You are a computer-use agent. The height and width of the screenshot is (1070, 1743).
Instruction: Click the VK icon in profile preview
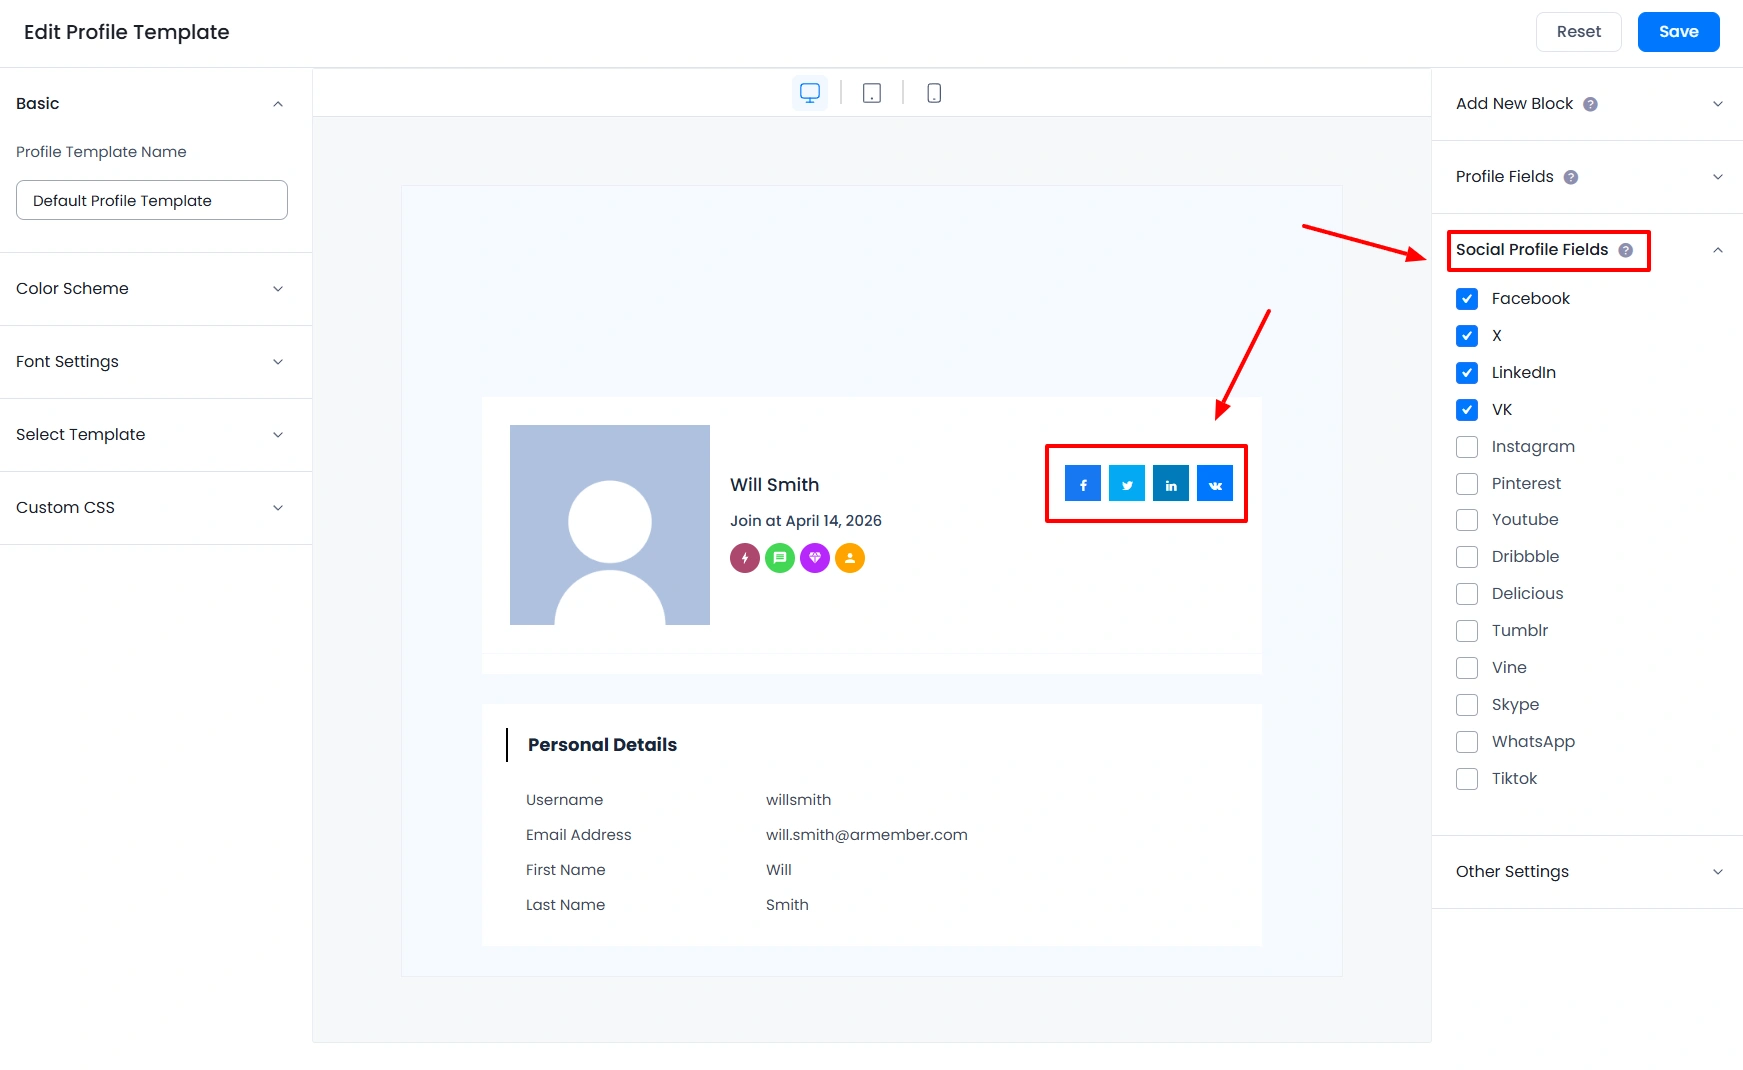tap(1215, 484)
